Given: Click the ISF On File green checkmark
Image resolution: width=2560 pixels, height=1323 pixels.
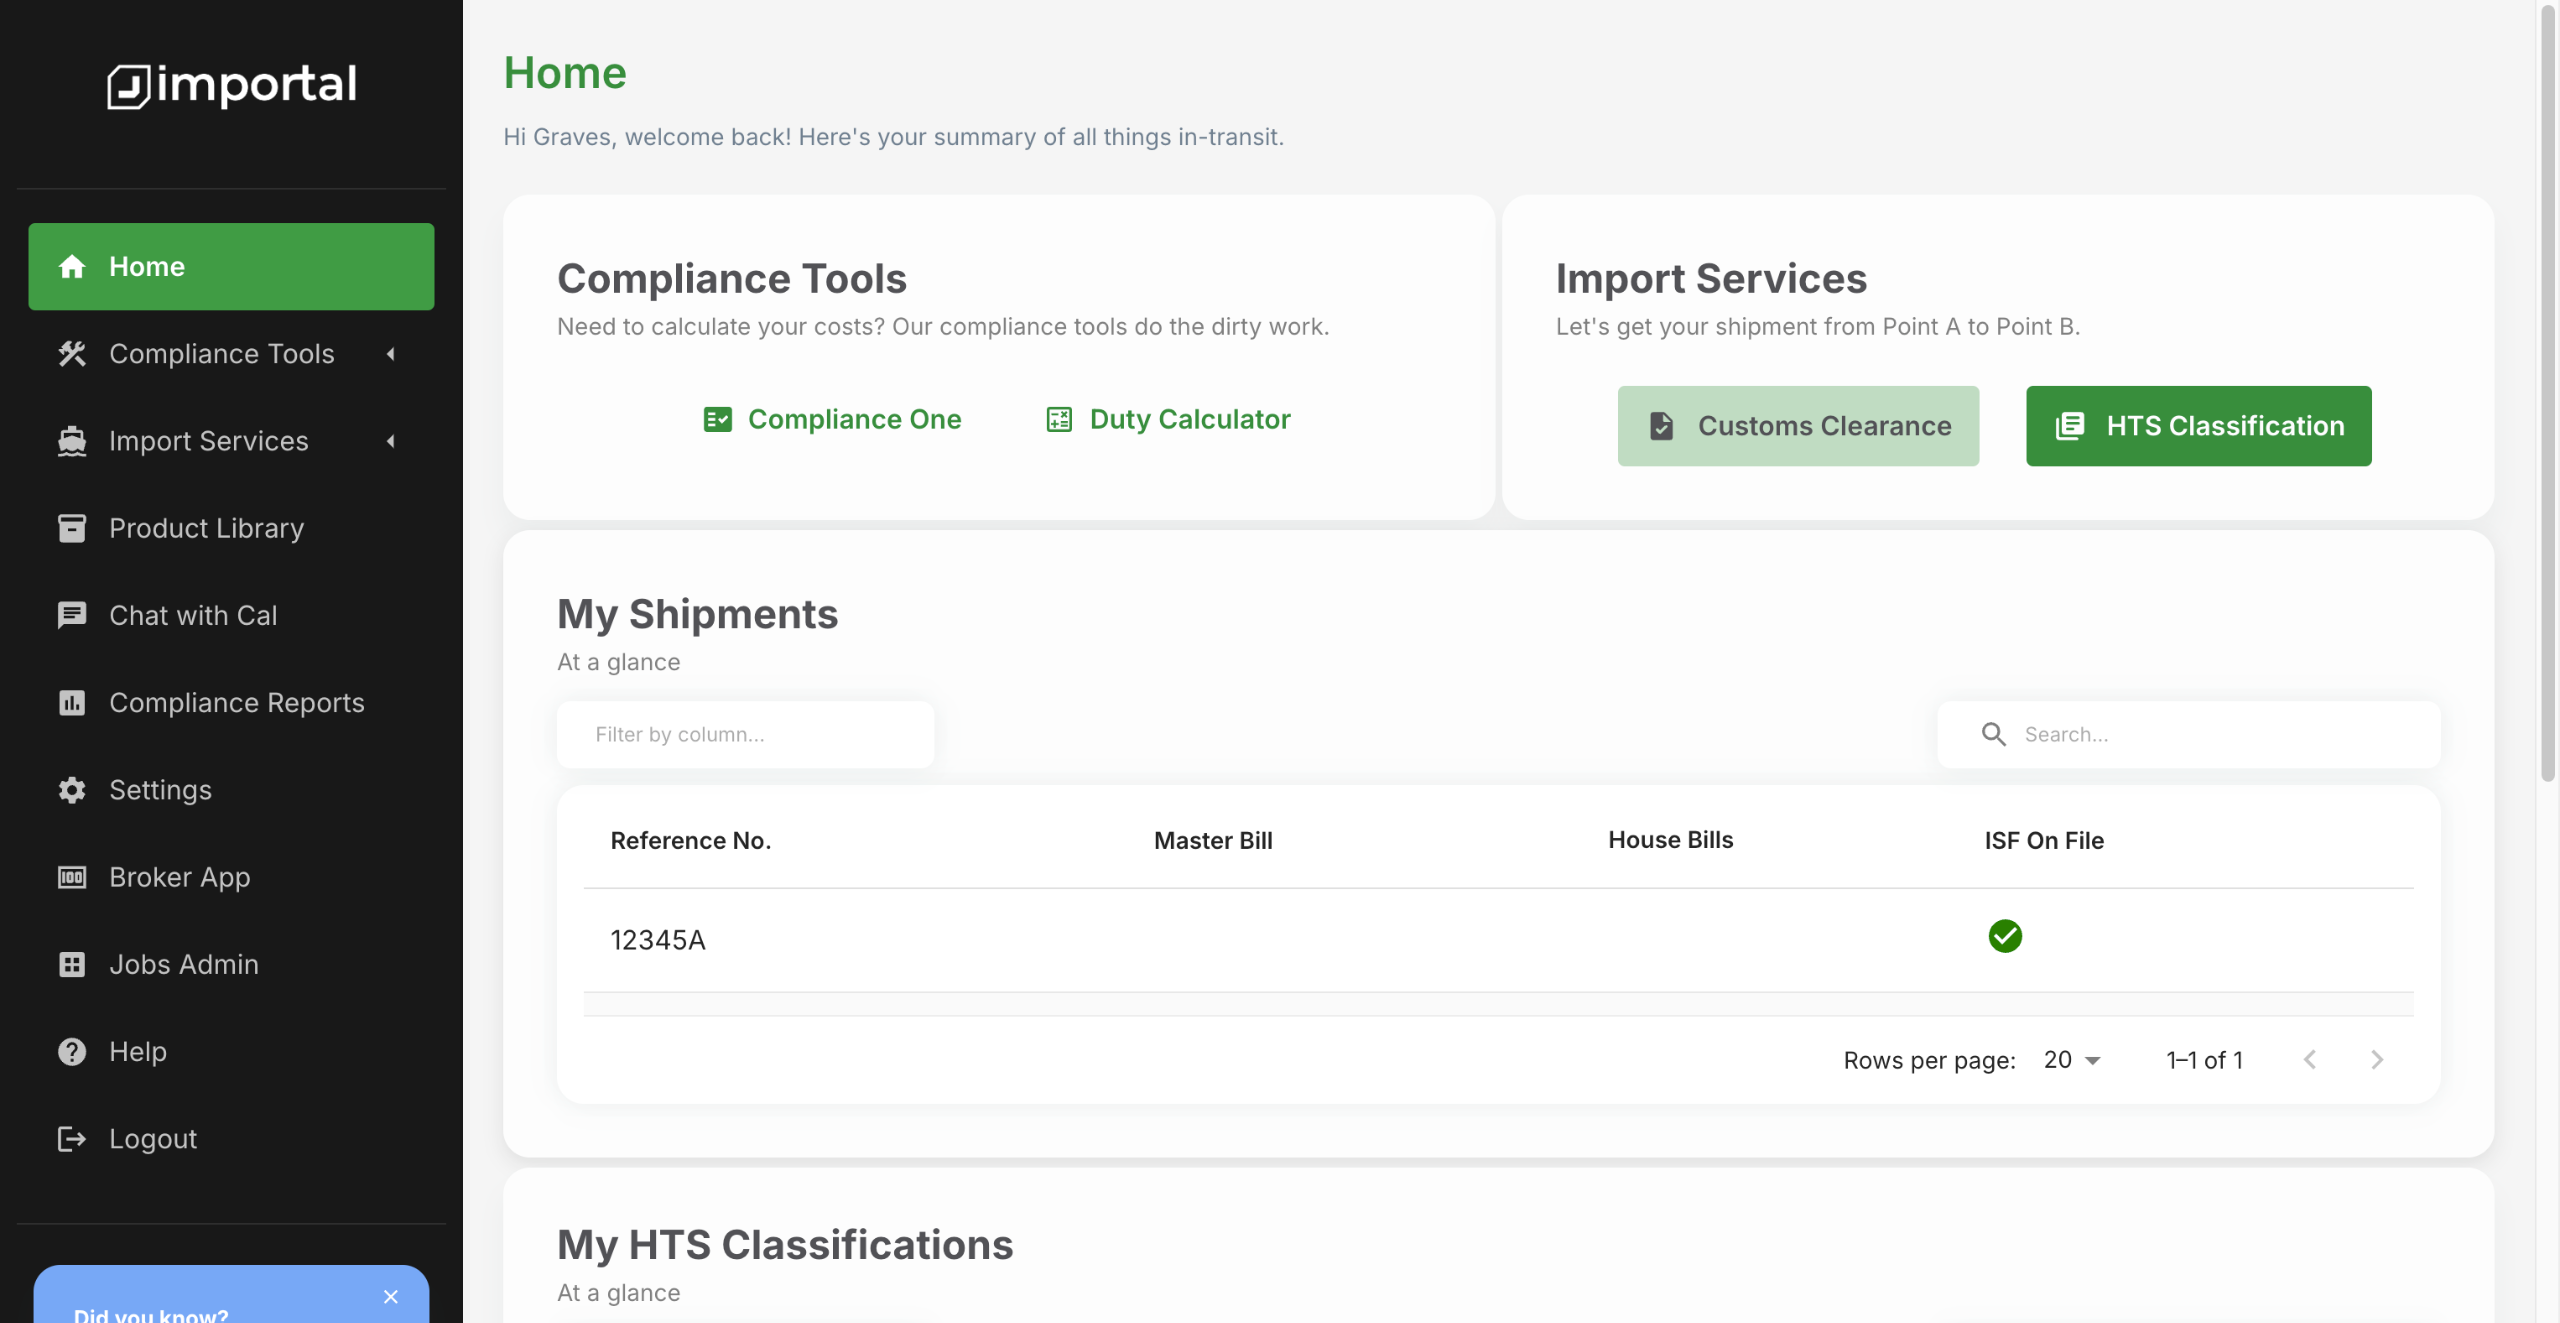Looking at the screenshot, I should (2004, 936).
